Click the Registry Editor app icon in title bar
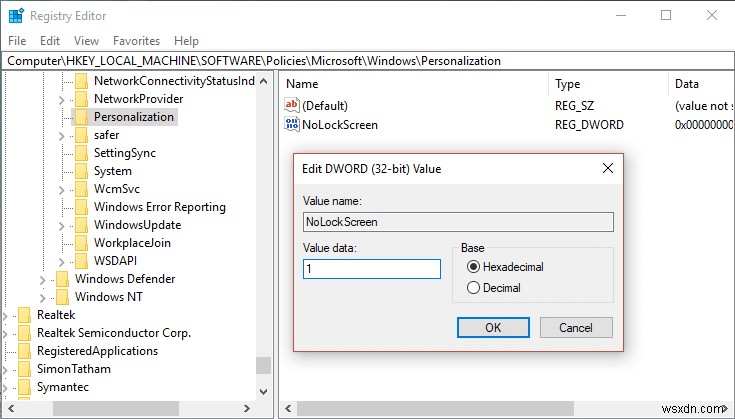735x419 pixels. pyautogui.click(x=15, y=16)
